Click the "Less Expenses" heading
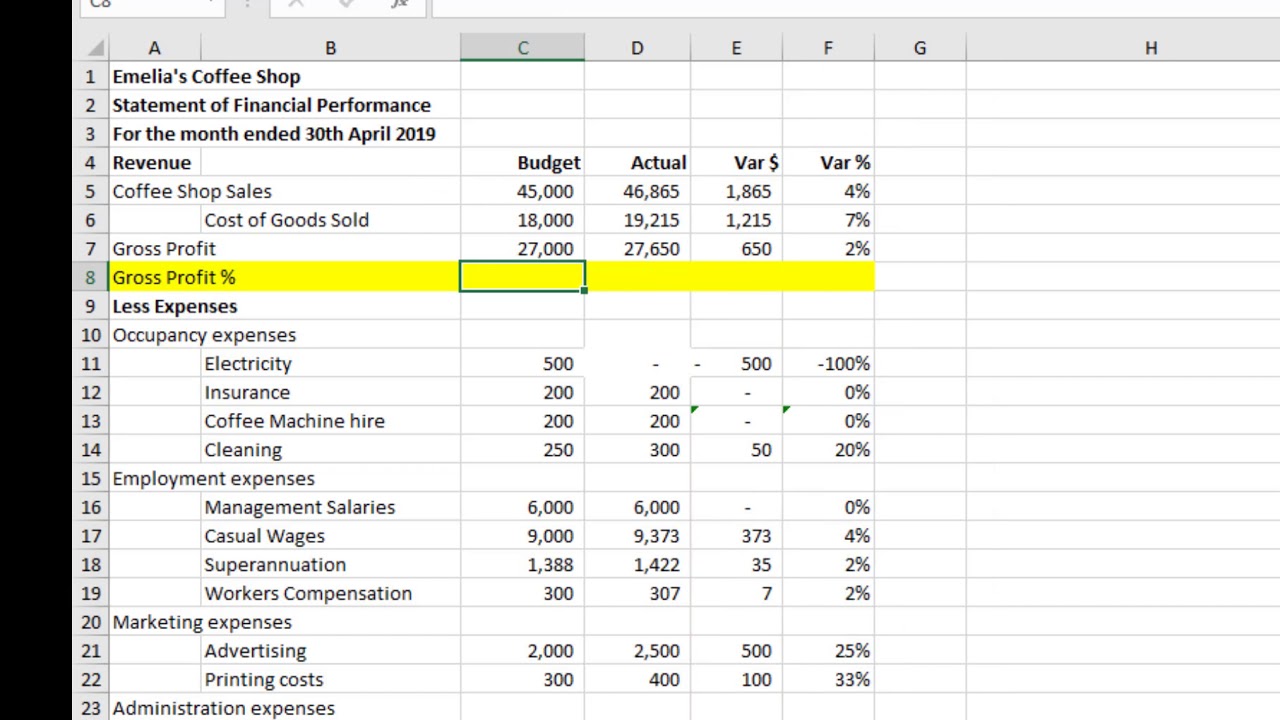 (175, 306)
